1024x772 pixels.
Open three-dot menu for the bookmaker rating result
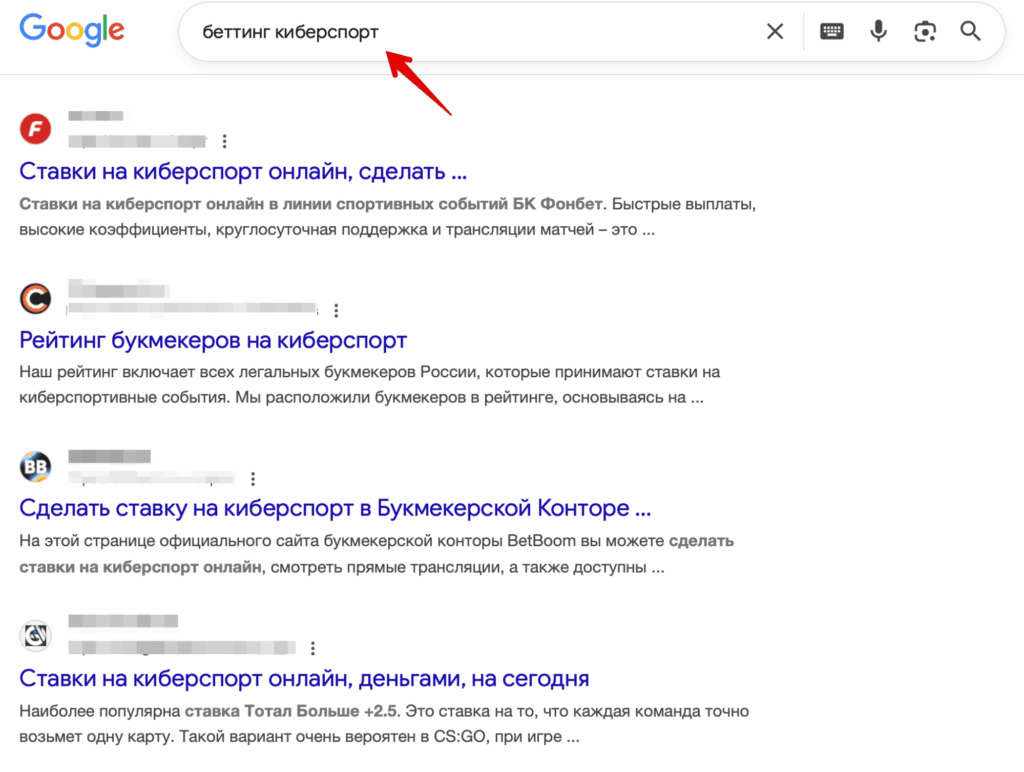point(336,310)
